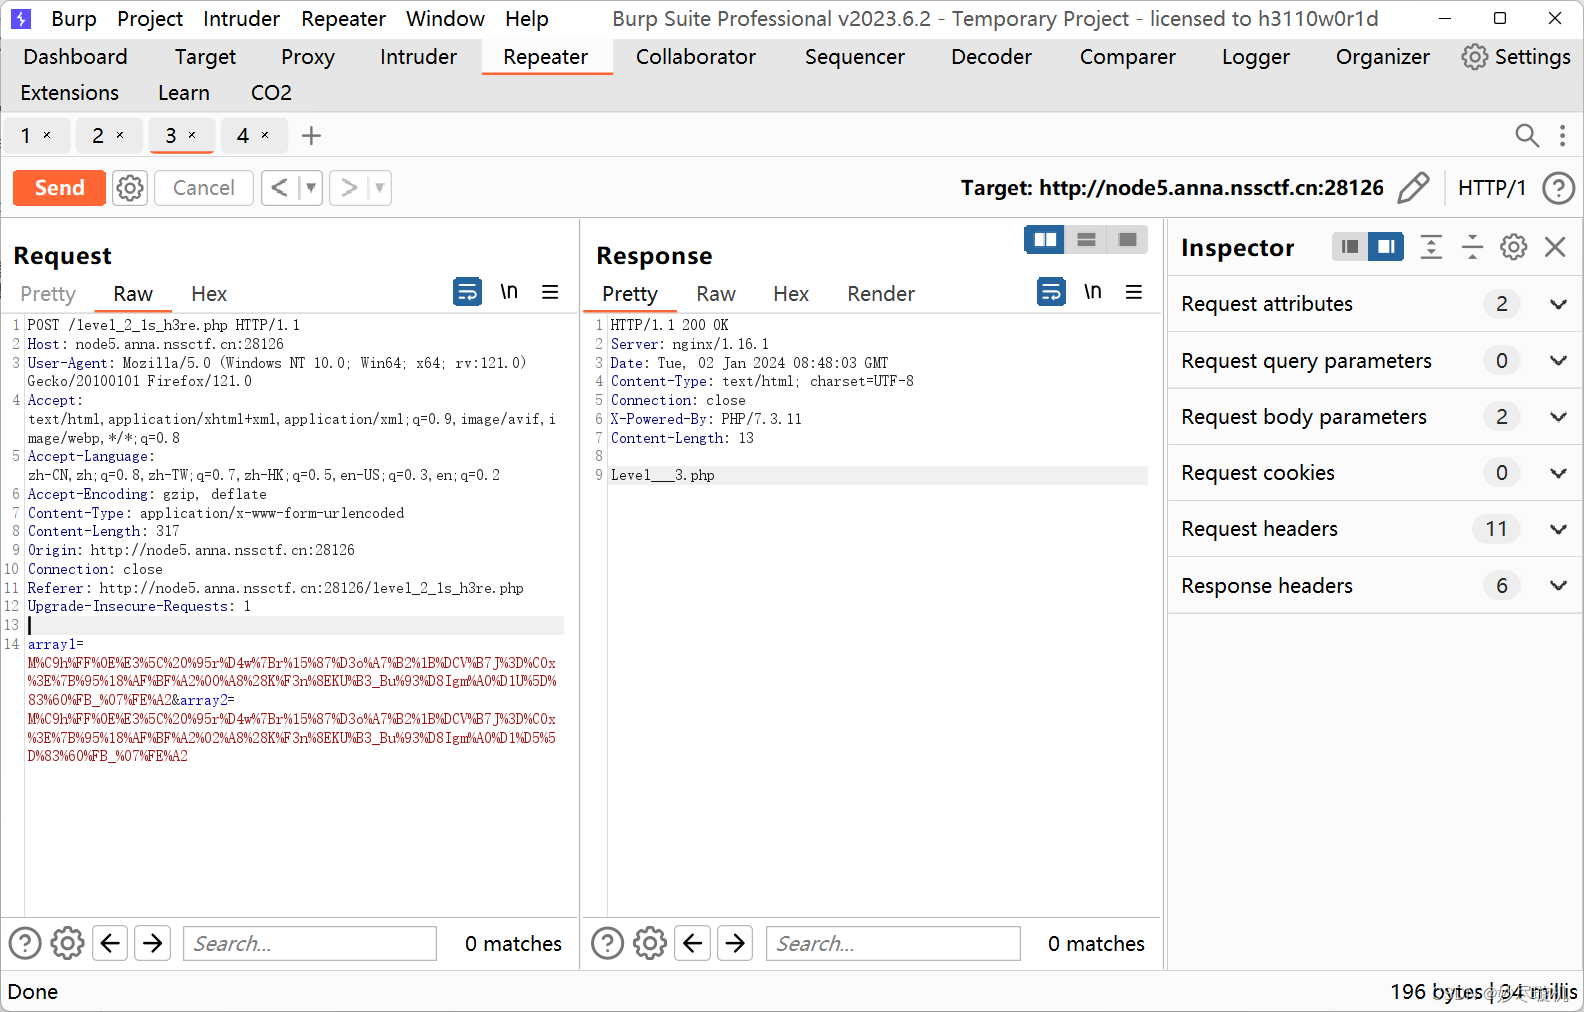Open Repeater help question icon
Image resolution: width=1584 pixels, height=1012 pixels.
(x=1558, y=188)
